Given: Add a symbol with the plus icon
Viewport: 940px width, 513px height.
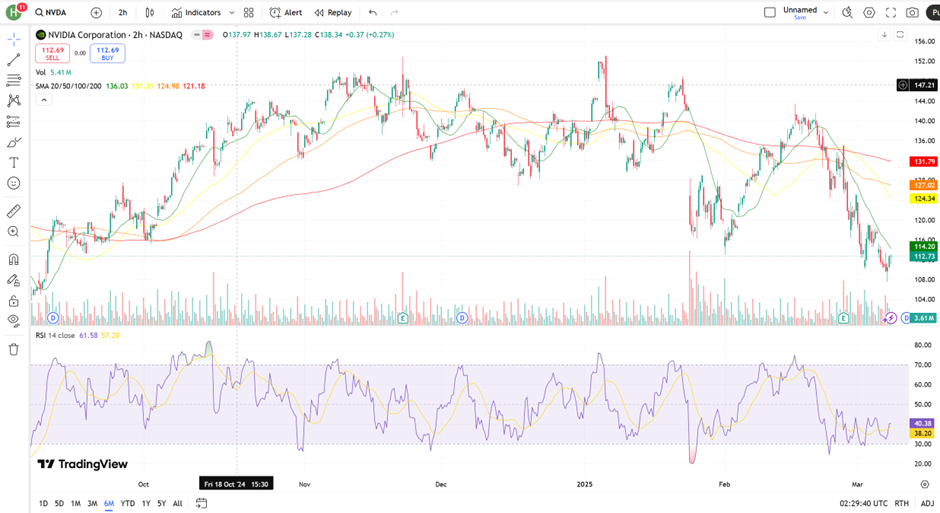Looking at the screenshot, I should (96, 13).
